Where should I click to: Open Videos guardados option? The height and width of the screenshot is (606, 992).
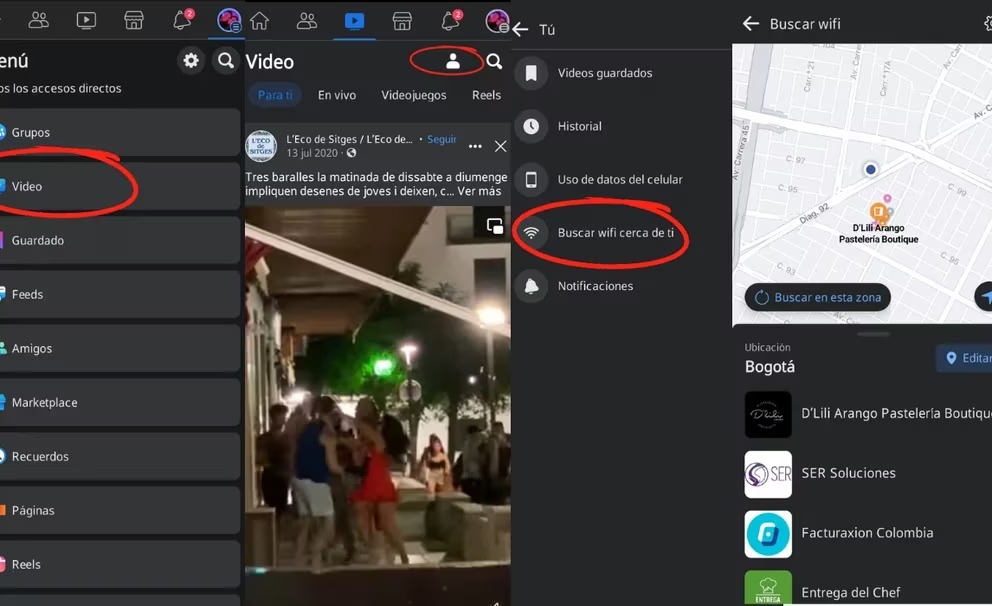pyautogui.click(x=605, y=73)
